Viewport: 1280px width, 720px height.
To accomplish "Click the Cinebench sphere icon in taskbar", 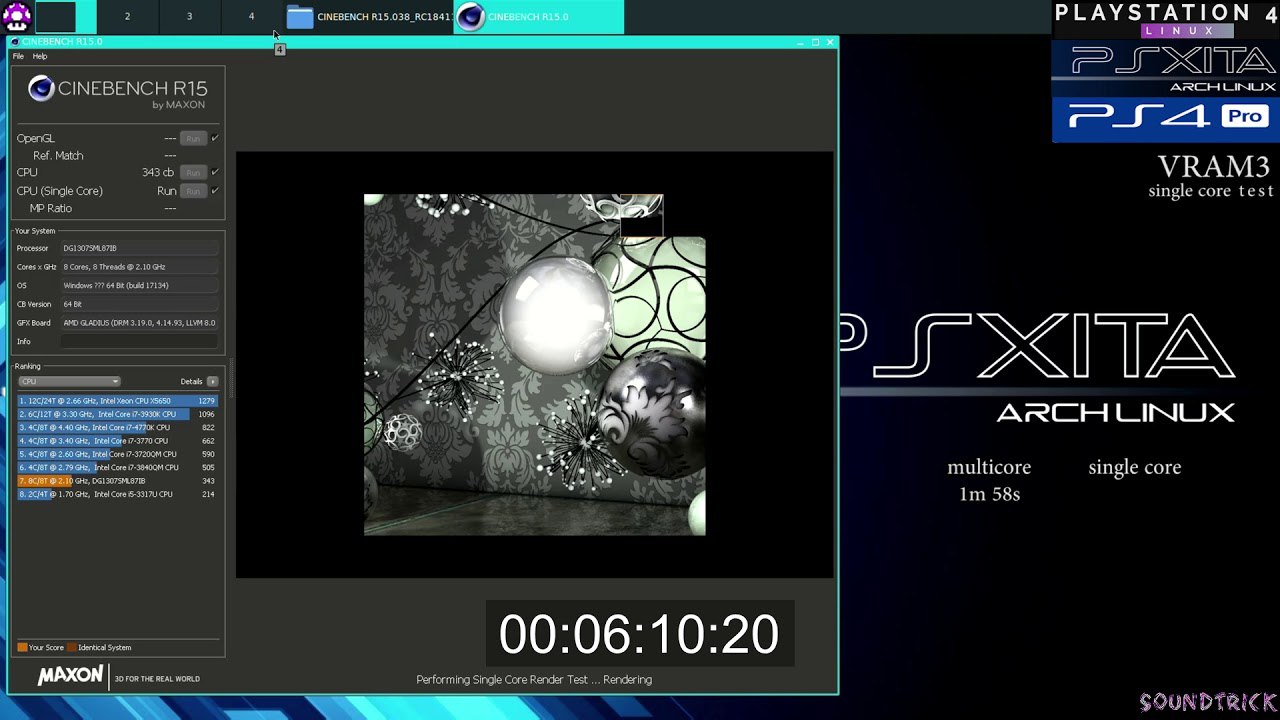I will 471,17.
